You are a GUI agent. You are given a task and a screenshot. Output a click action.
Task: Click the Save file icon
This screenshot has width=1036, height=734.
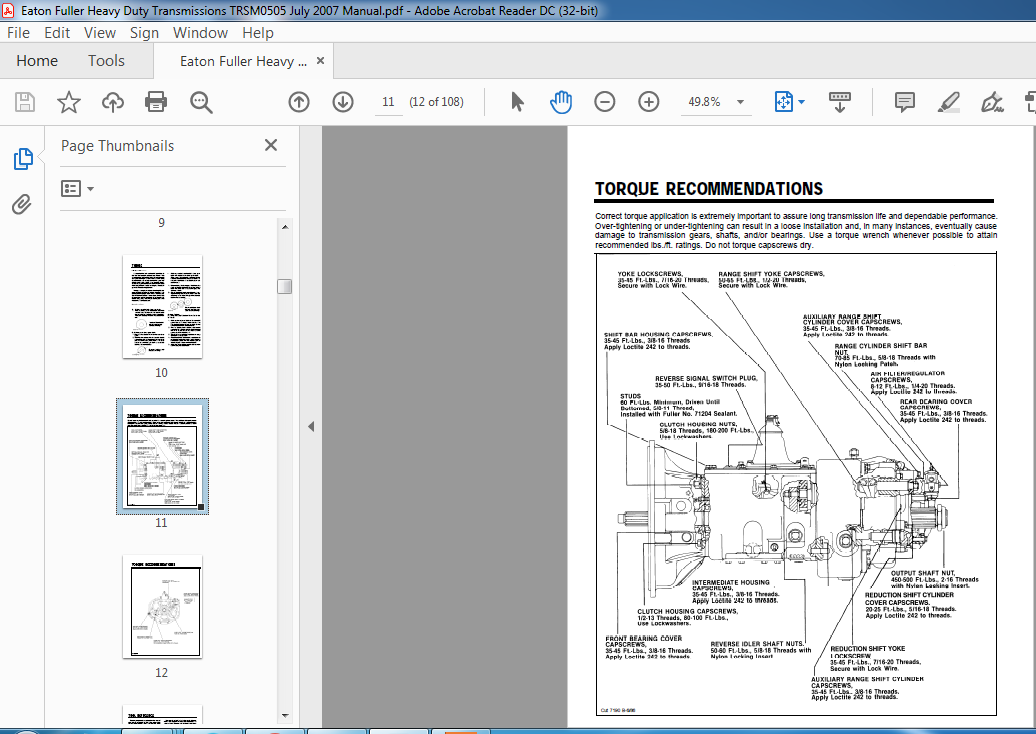(x=25, y=102)
